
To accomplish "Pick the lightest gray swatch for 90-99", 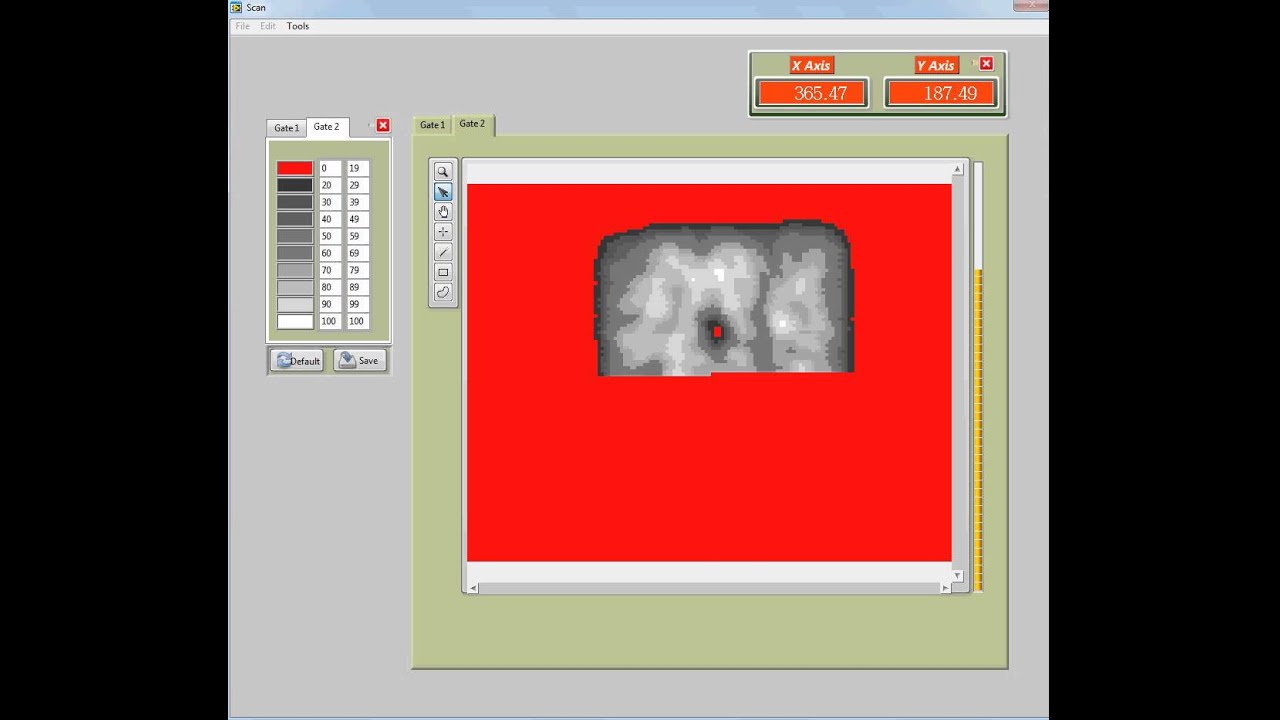I will pos(295,304).
